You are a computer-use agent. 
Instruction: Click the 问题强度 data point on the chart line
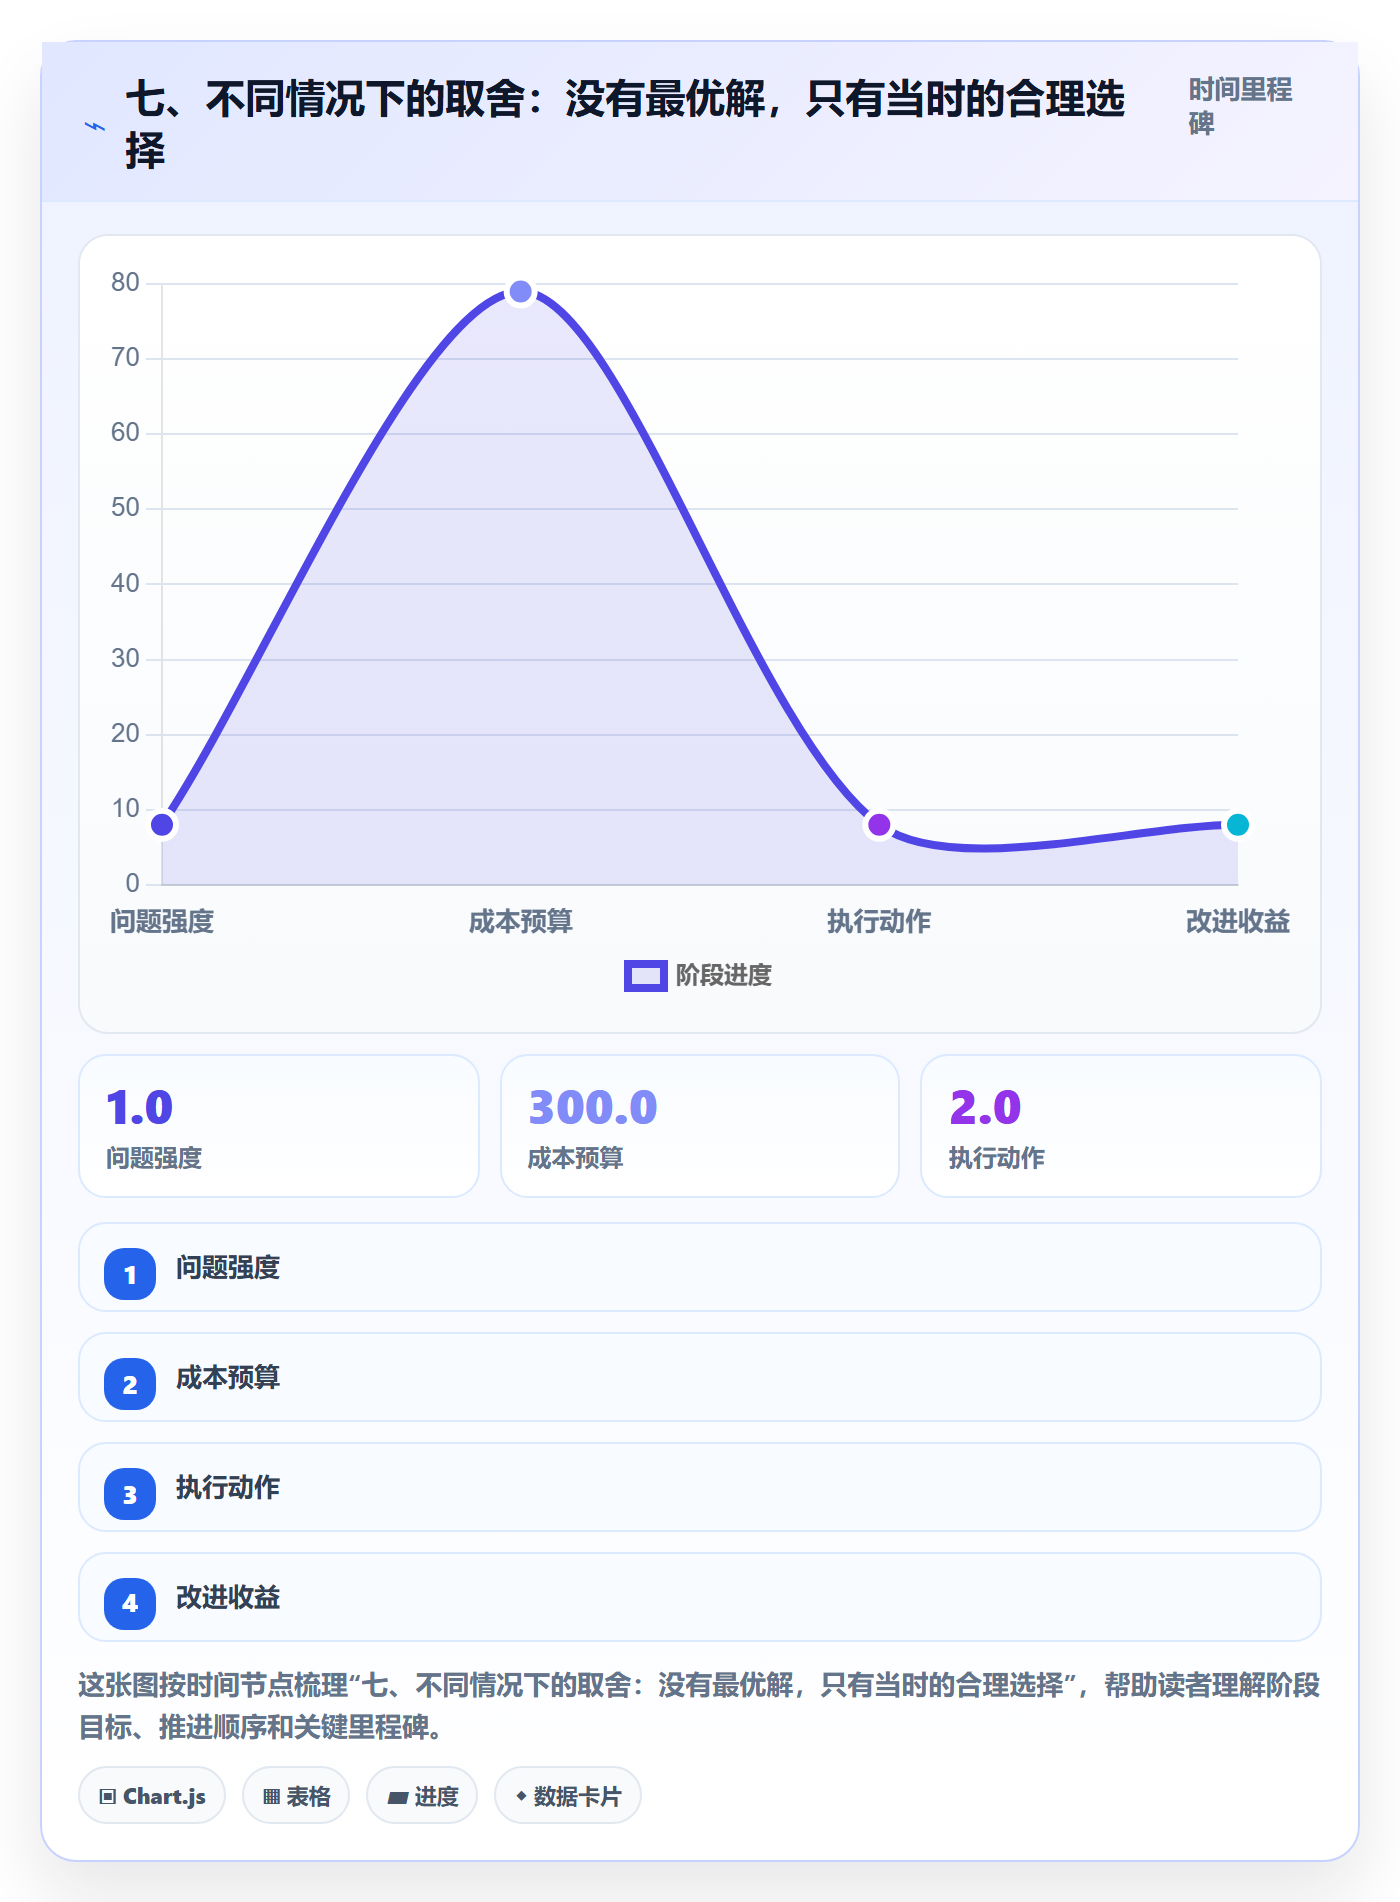coord(162,825)
